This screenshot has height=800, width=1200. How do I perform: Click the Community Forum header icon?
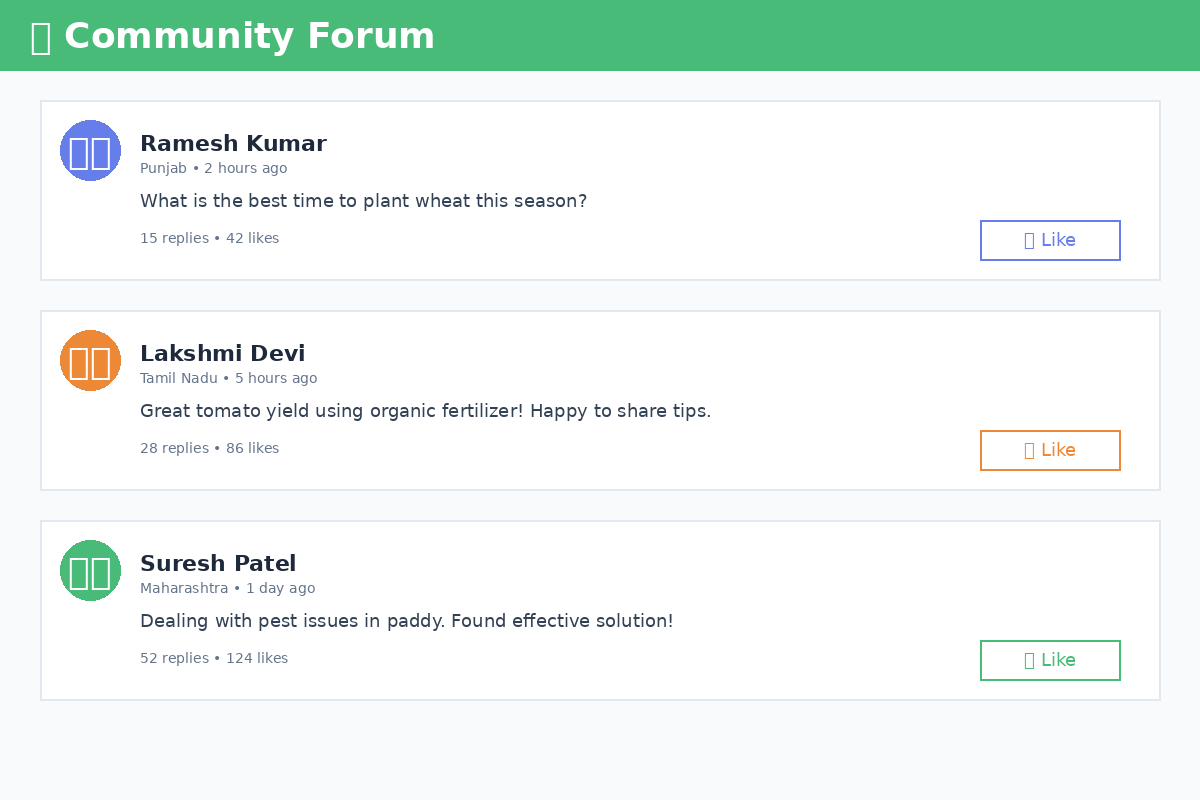tap(40, 37)
